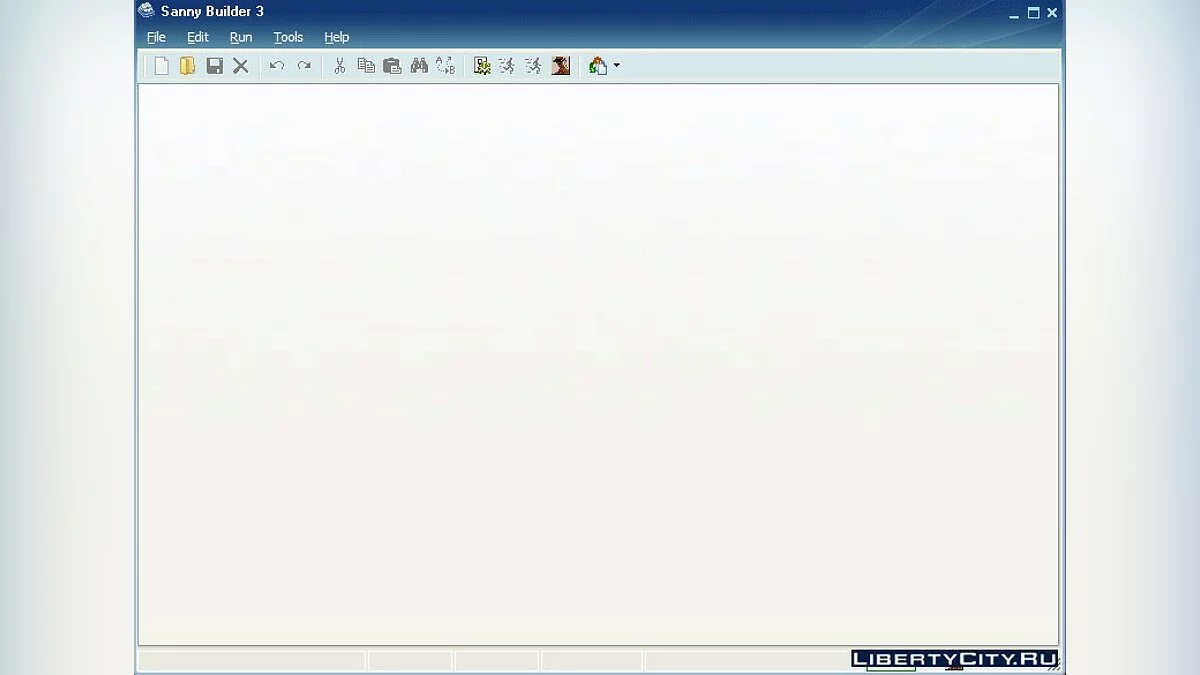The height and width of the screenshot is (675, 1200).
Task: Open the Run menu
Action: [x=241, y=37]
